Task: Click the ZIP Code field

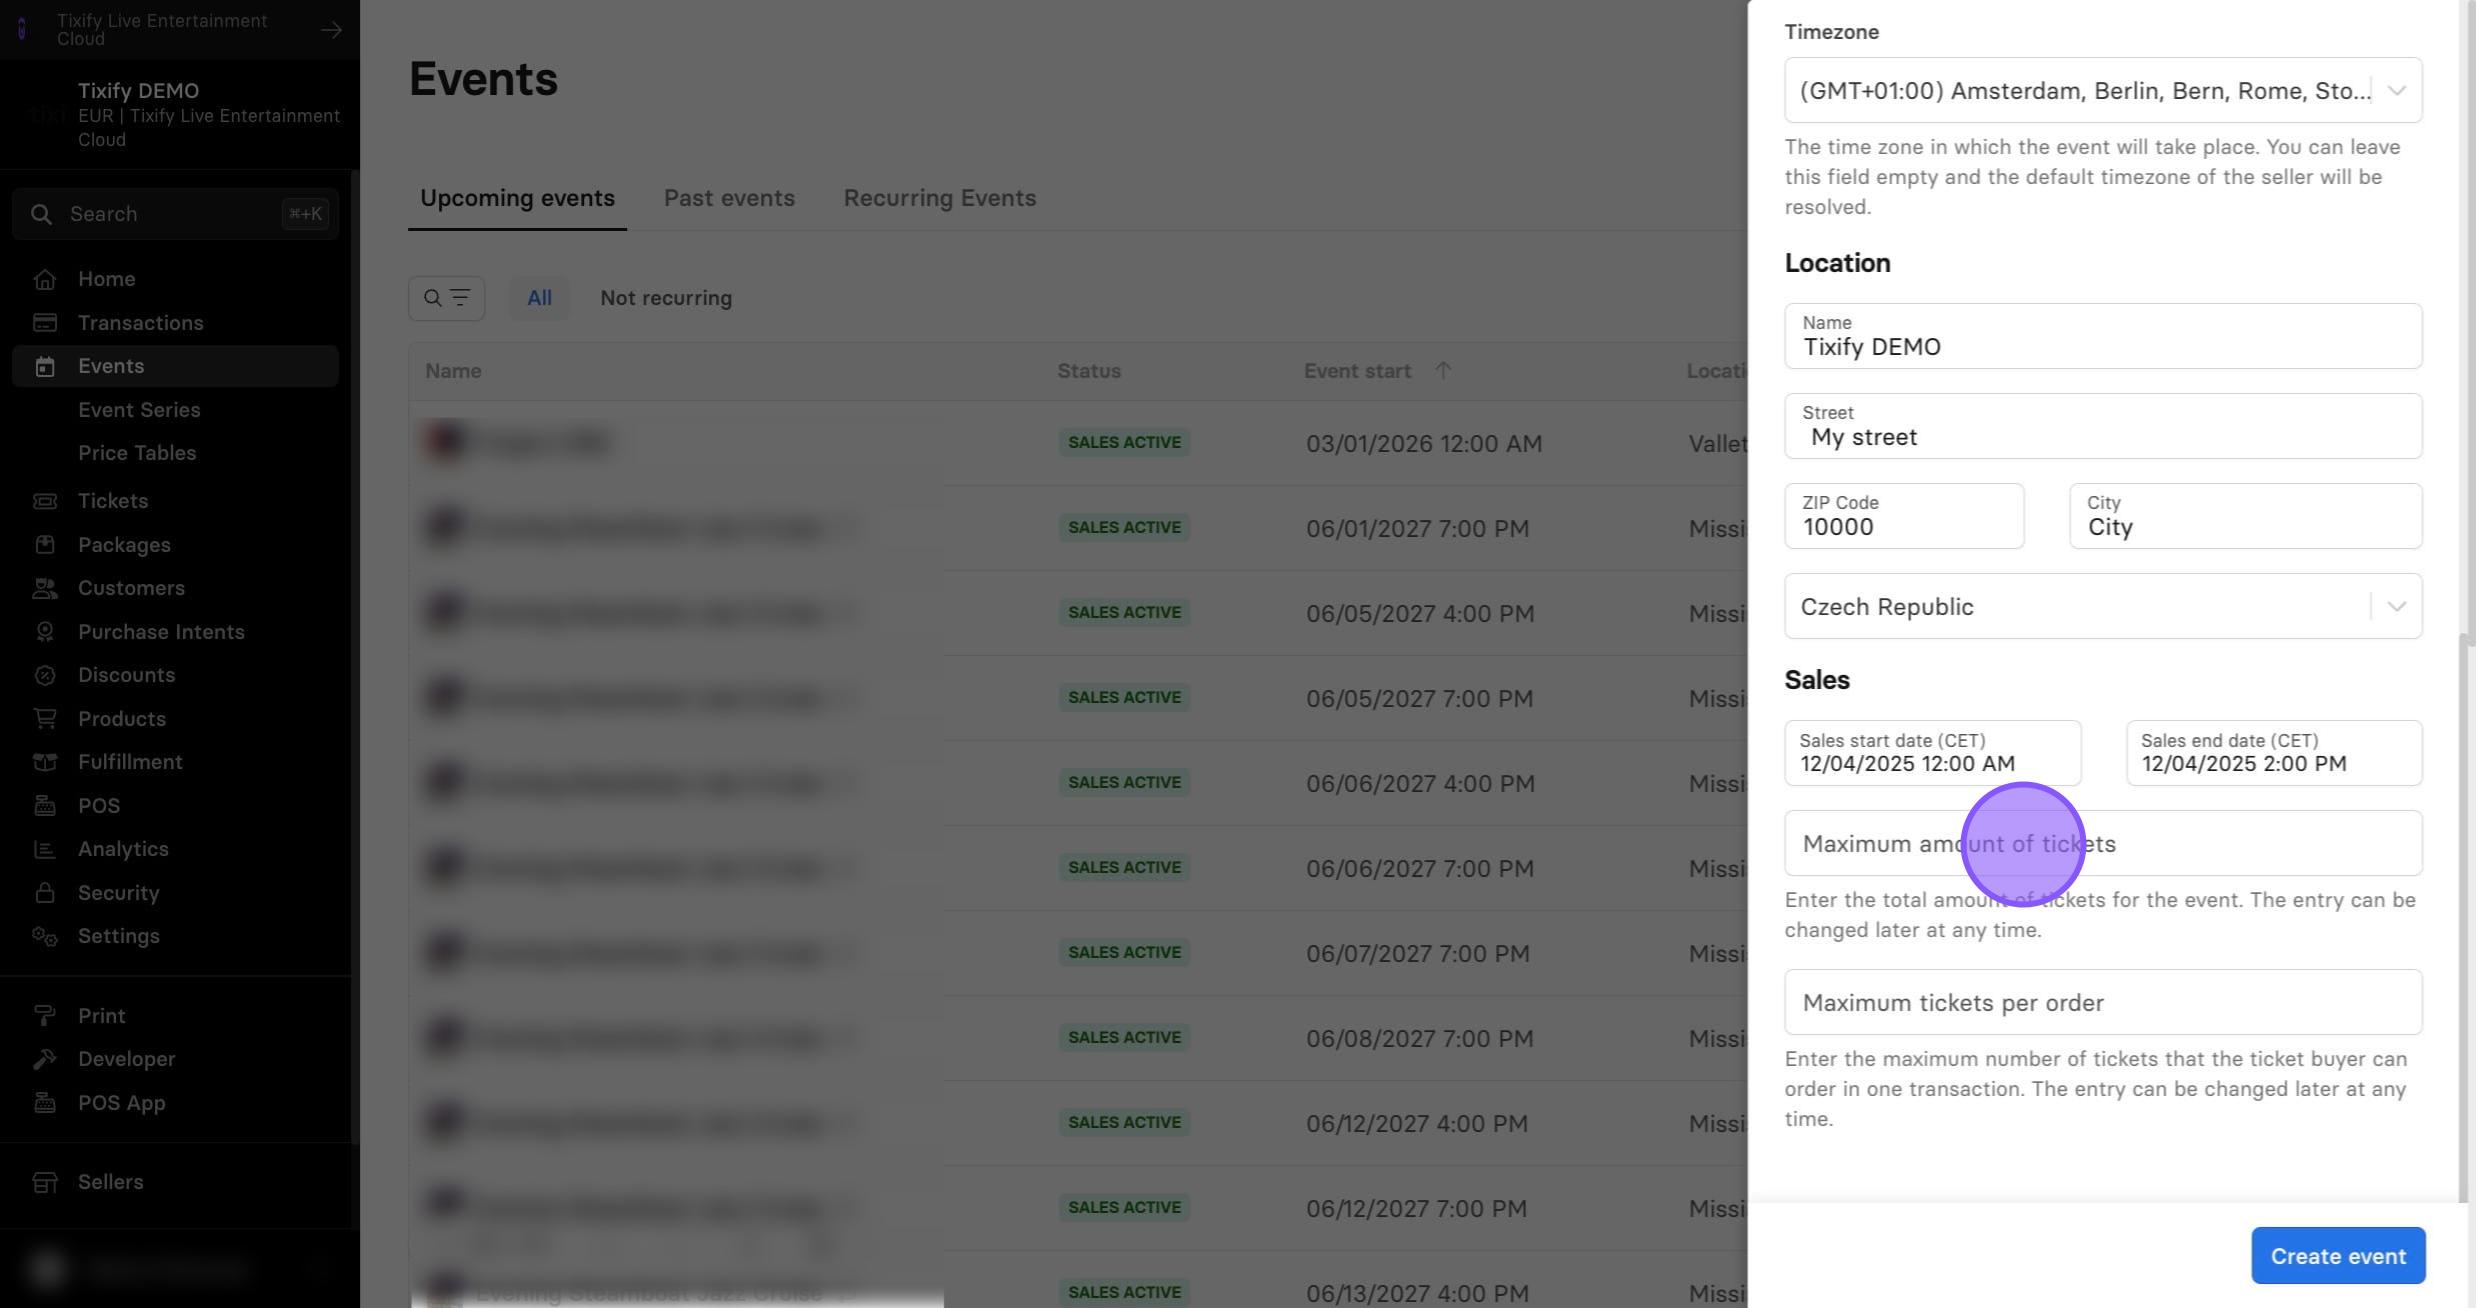Action: [x=1904, y=516]
